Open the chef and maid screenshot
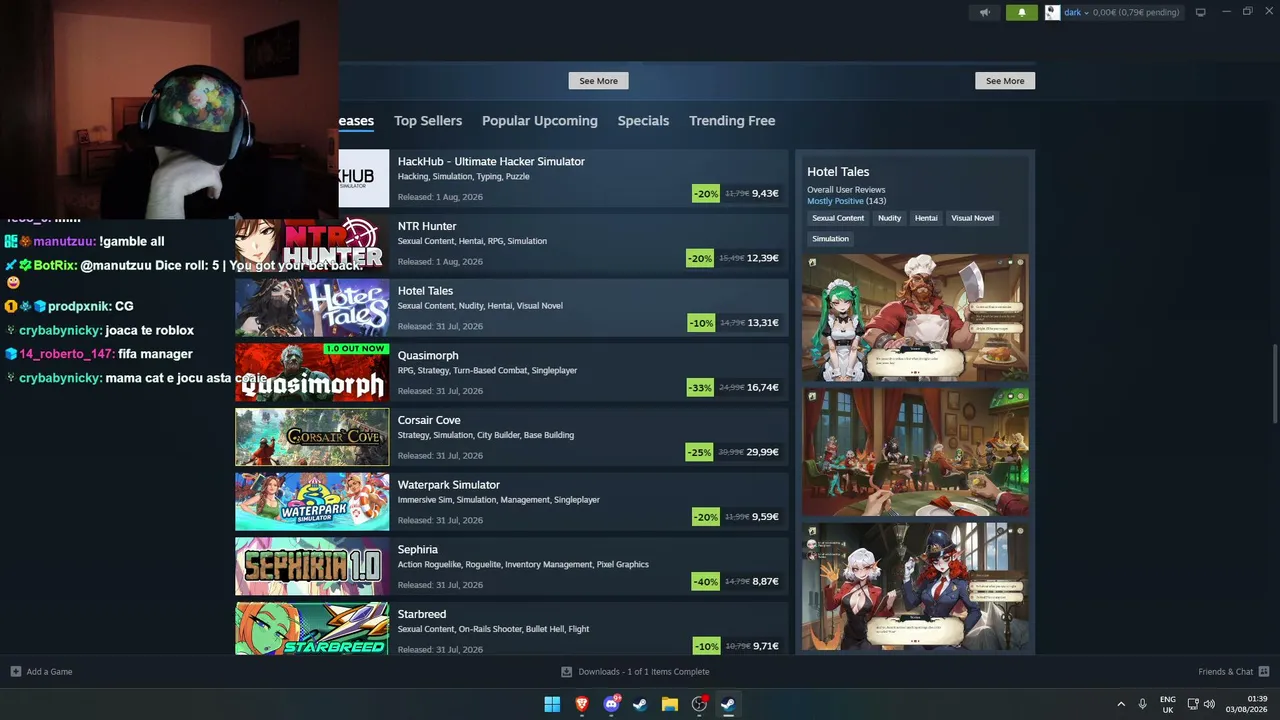Viewport: 1280px width, 720px height. pos(915,318)
